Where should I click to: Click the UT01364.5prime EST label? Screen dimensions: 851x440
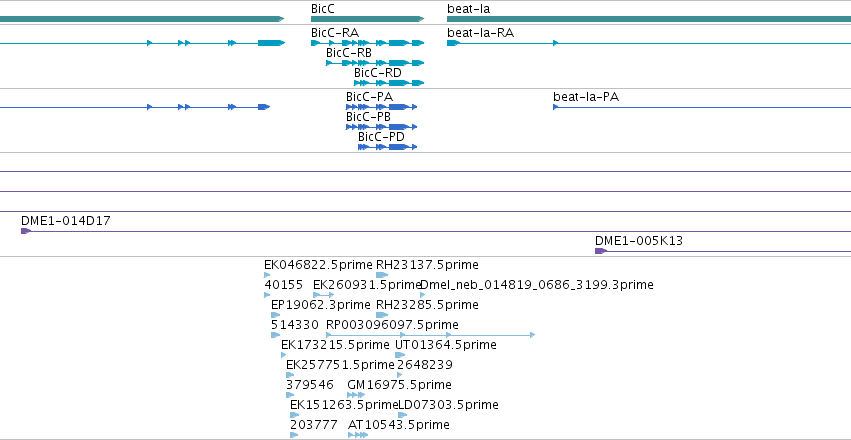[x=446, y=345]
